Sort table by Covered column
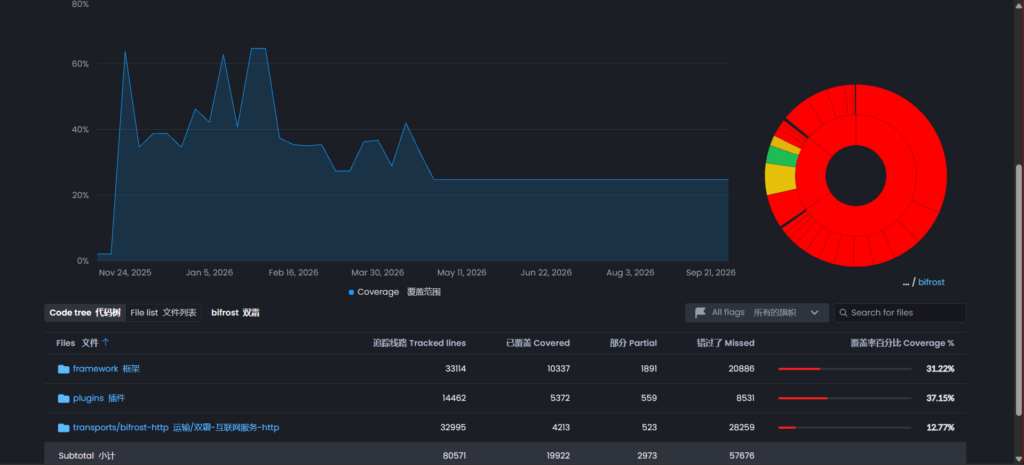 point(537,343)
